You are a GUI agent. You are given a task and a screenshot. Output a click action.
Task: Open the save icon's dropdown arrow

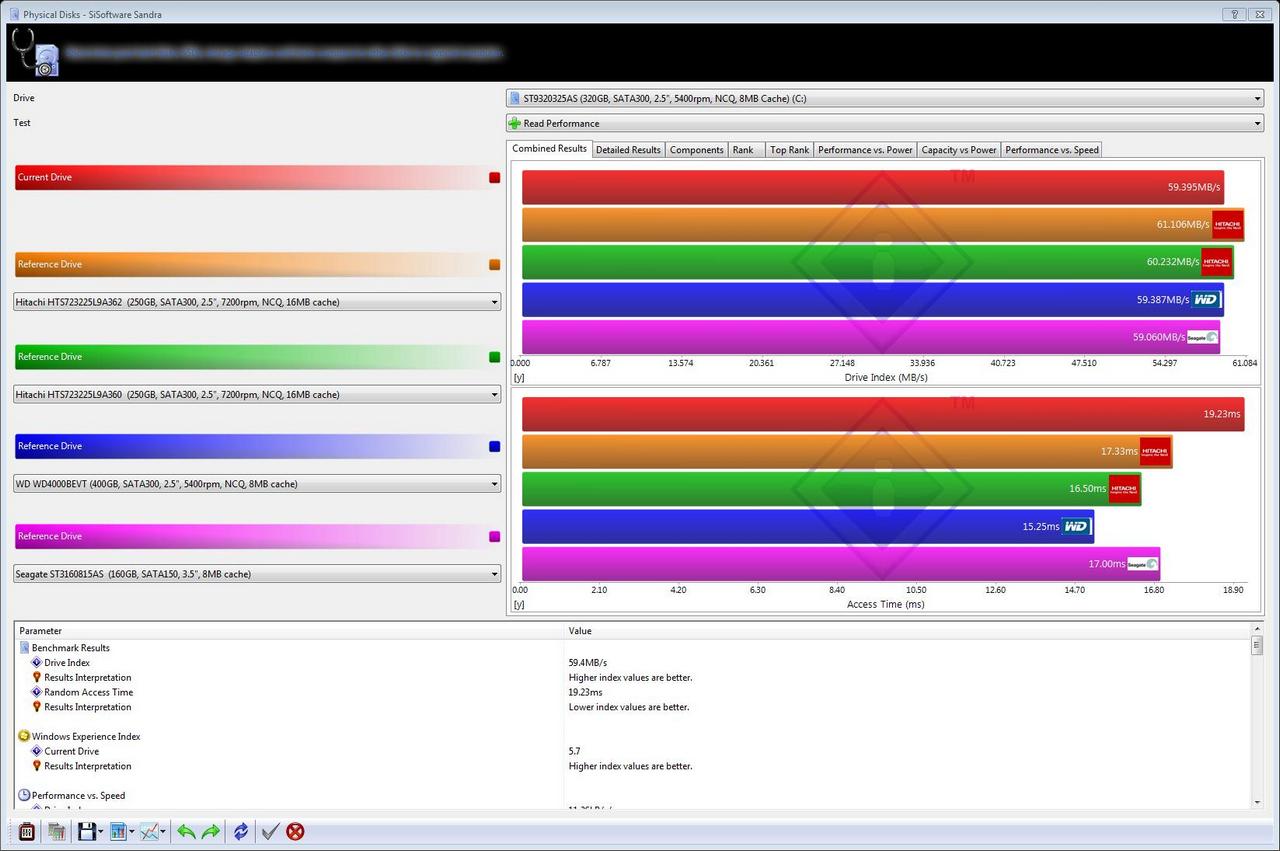pos(101,832)
